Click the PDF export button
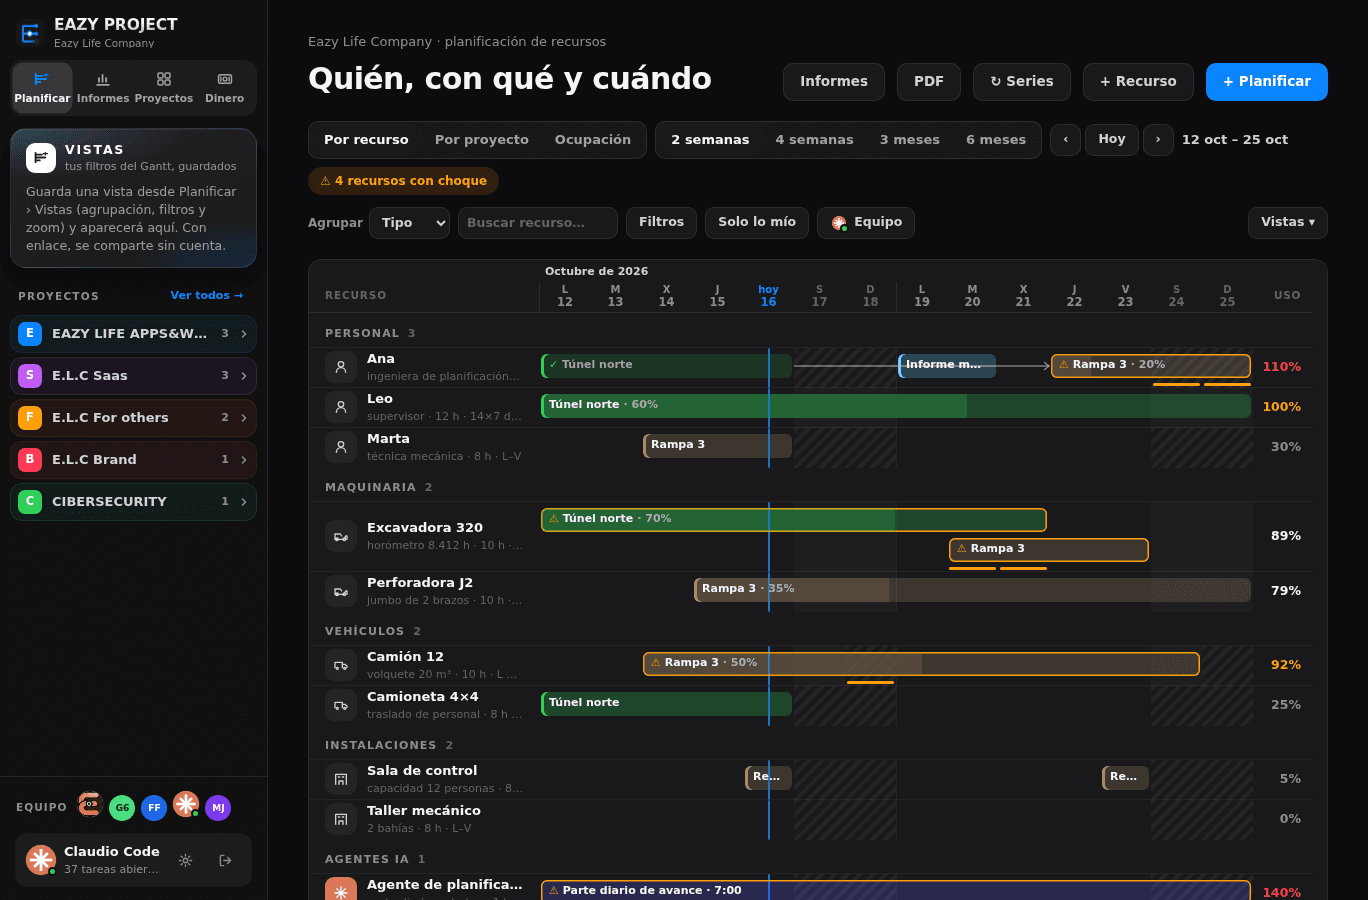This screenshot has height=900, width=1368. 929,82
